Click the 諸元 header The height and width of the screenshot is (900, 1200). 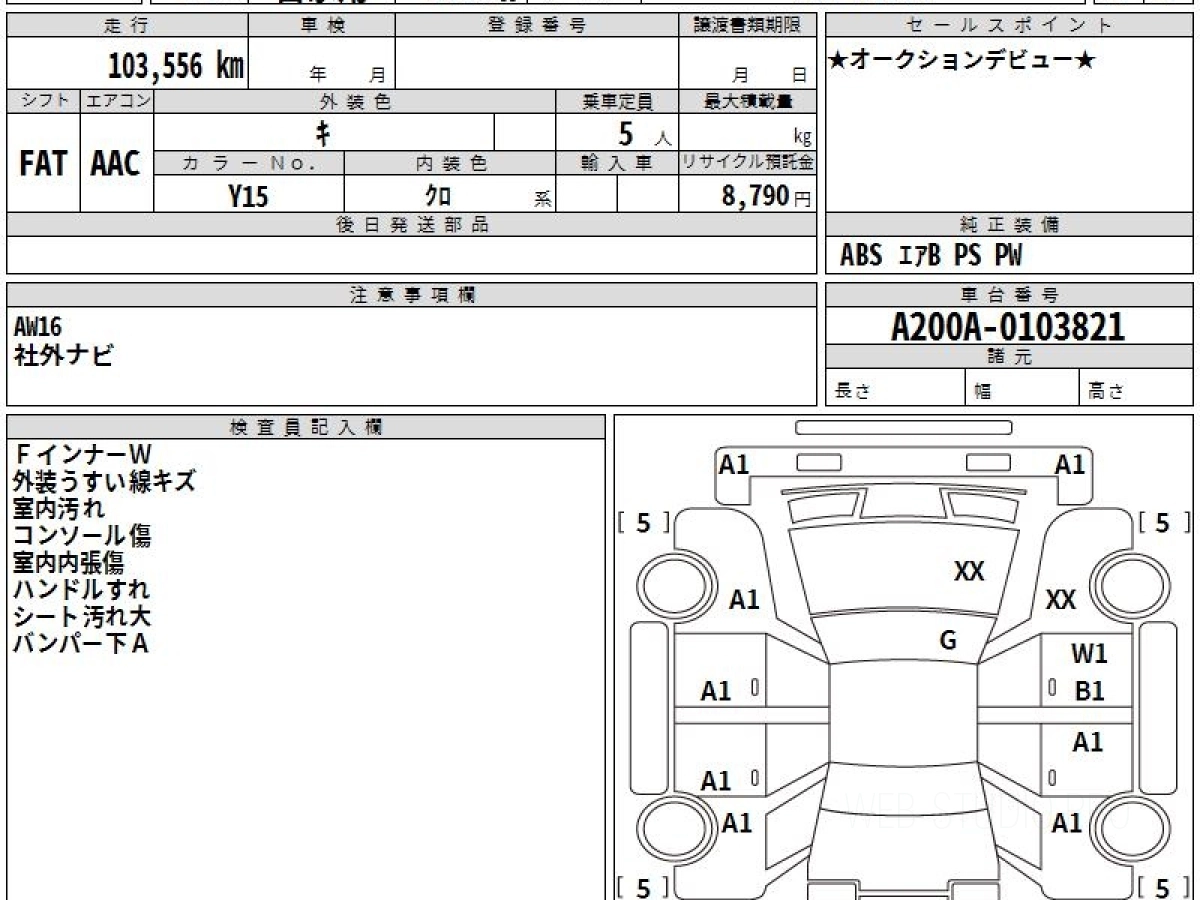pos(1009,357)
